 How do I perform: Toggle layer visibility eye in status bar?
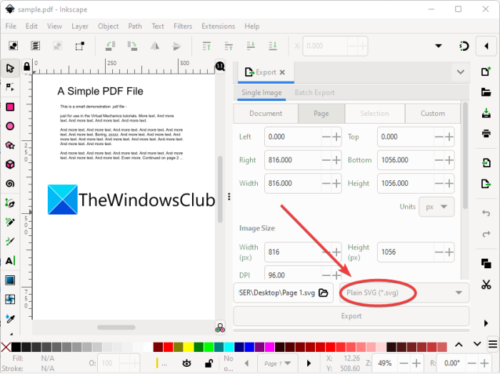pyautogui.click(x=187, y=363)
